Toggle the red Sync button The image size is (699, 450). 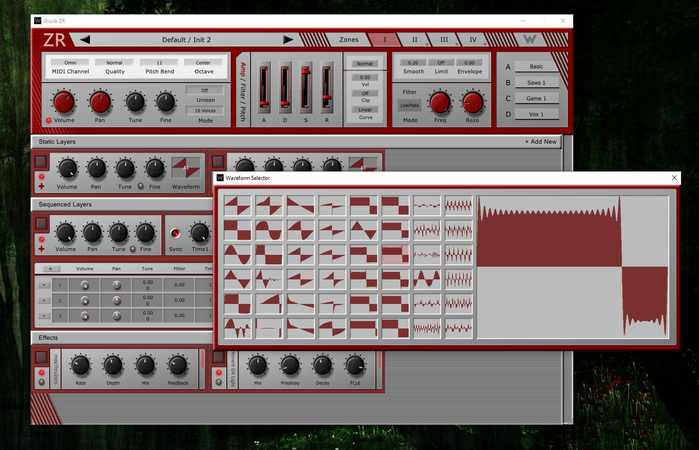click(x=176, y=234)
